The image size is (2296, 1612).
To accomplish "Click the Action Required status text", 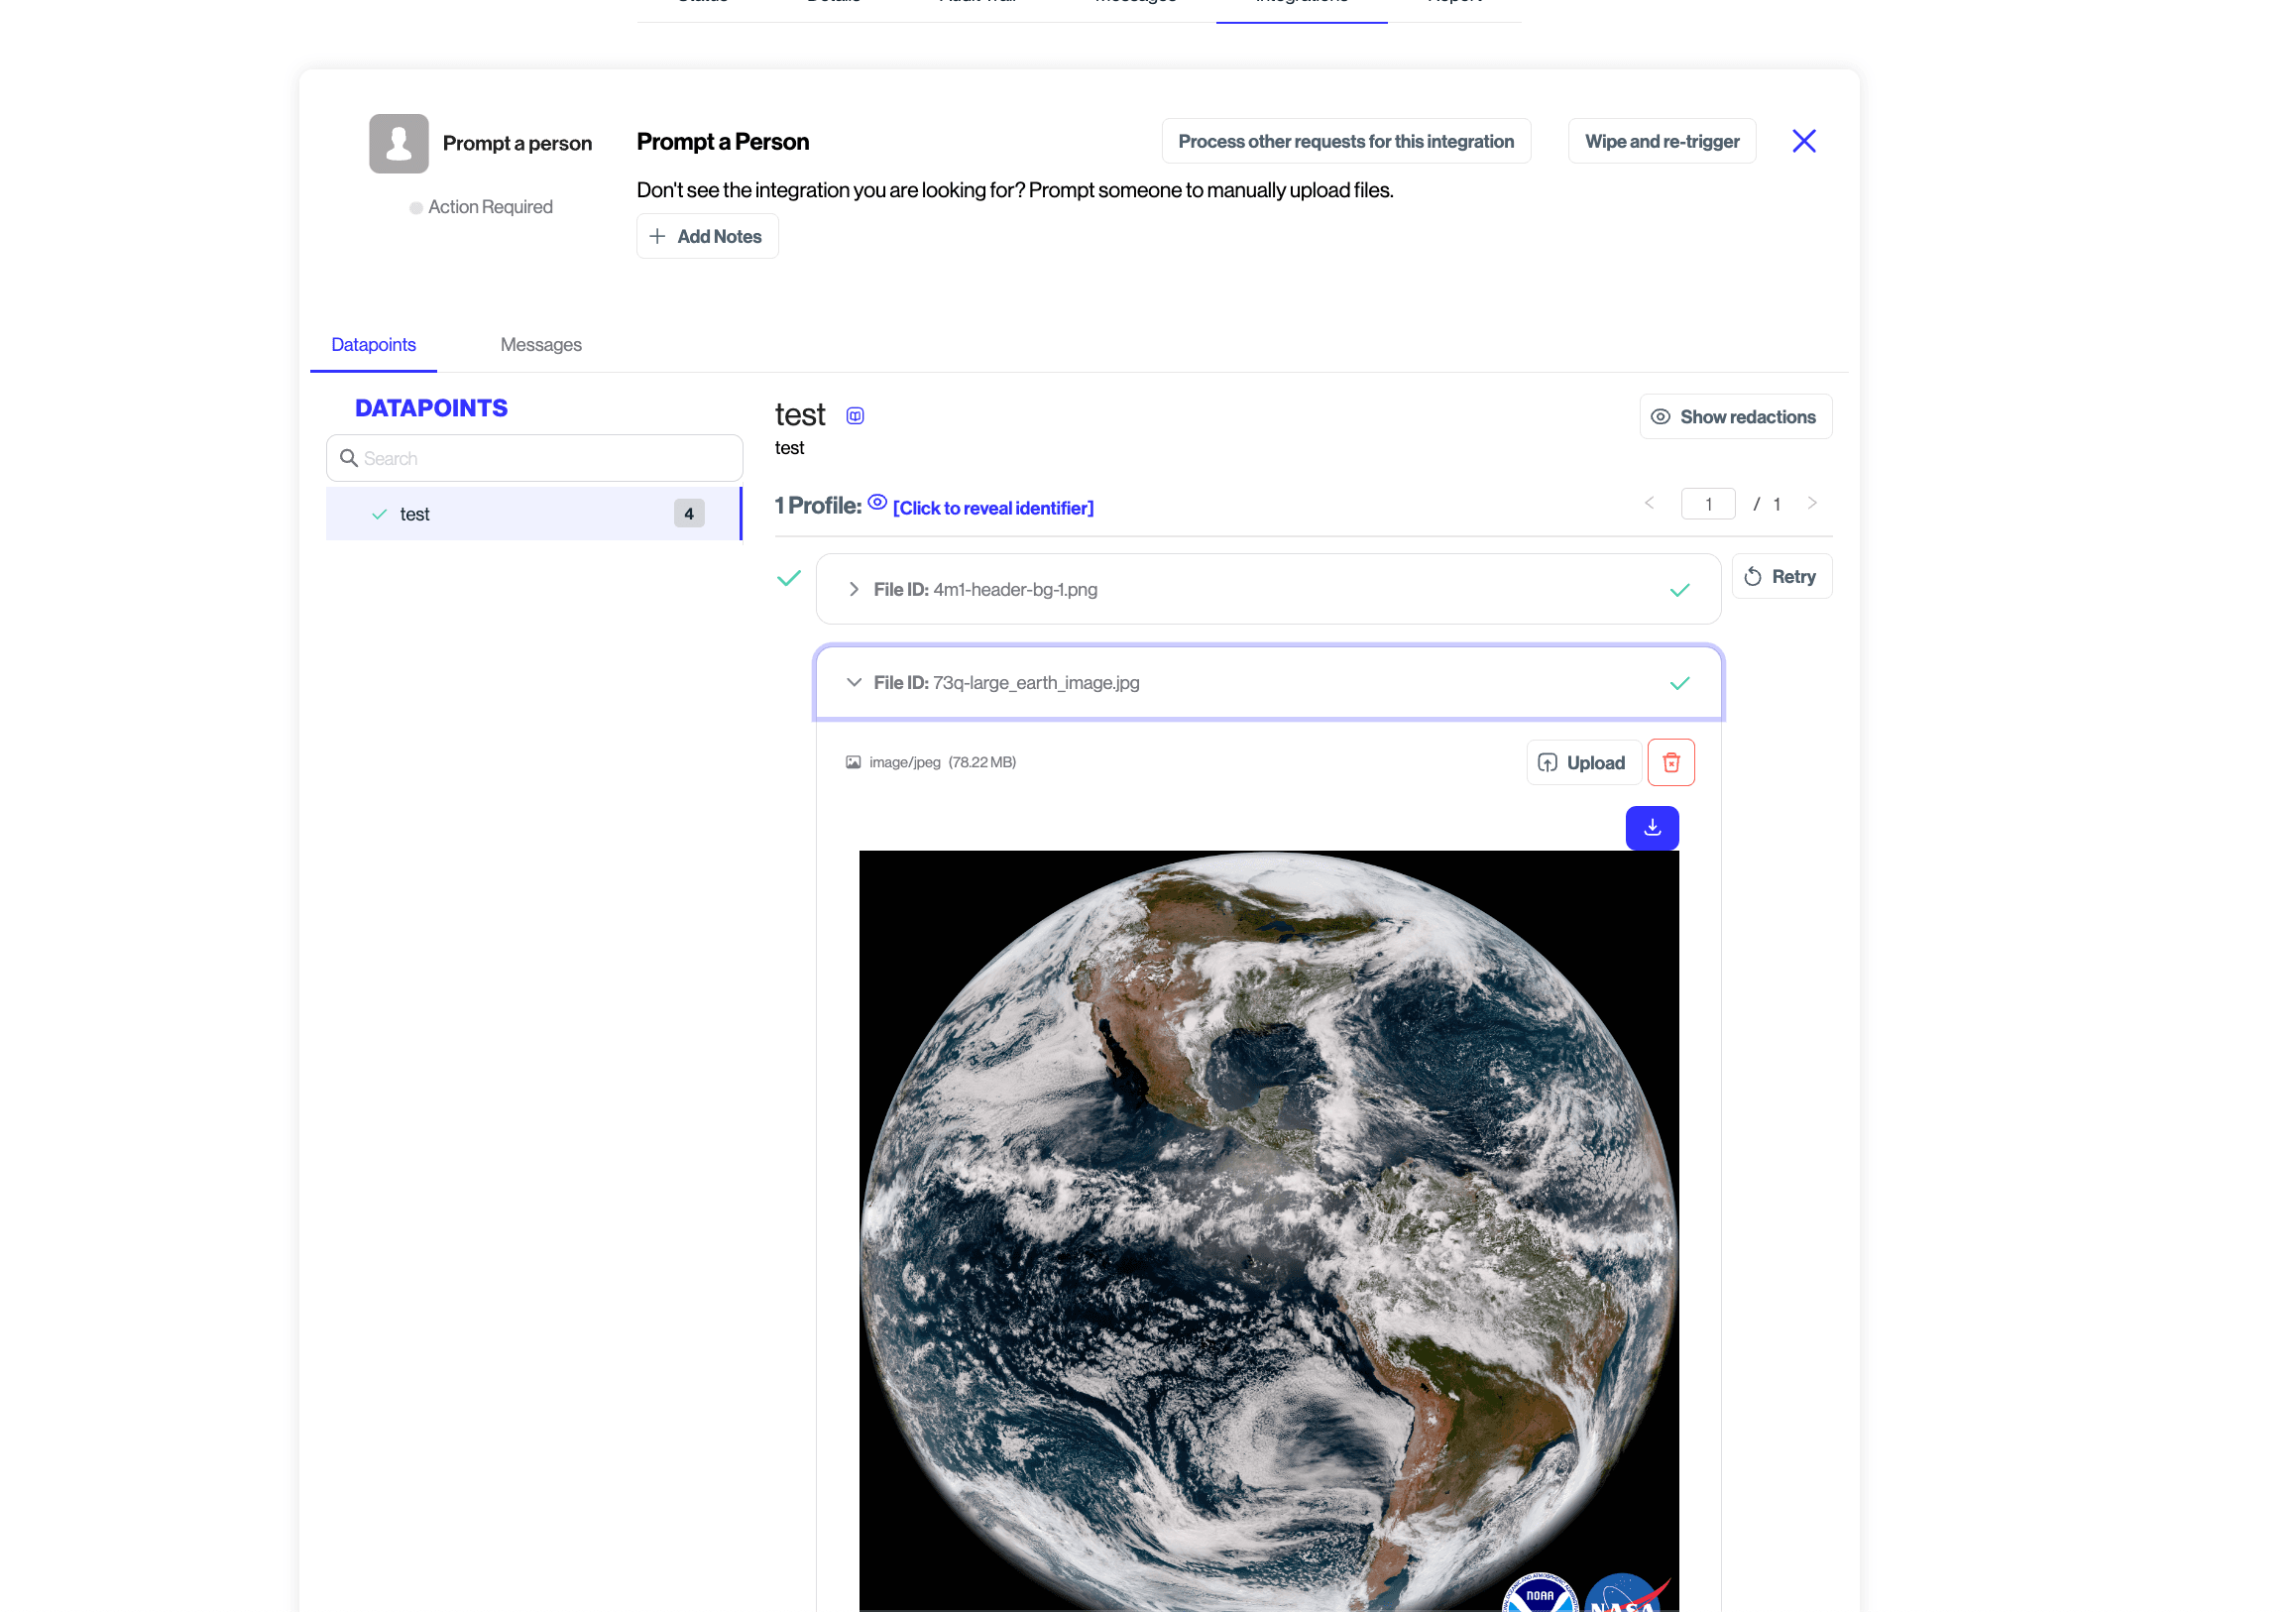I will pyautogui.click(x=490, y=207).
